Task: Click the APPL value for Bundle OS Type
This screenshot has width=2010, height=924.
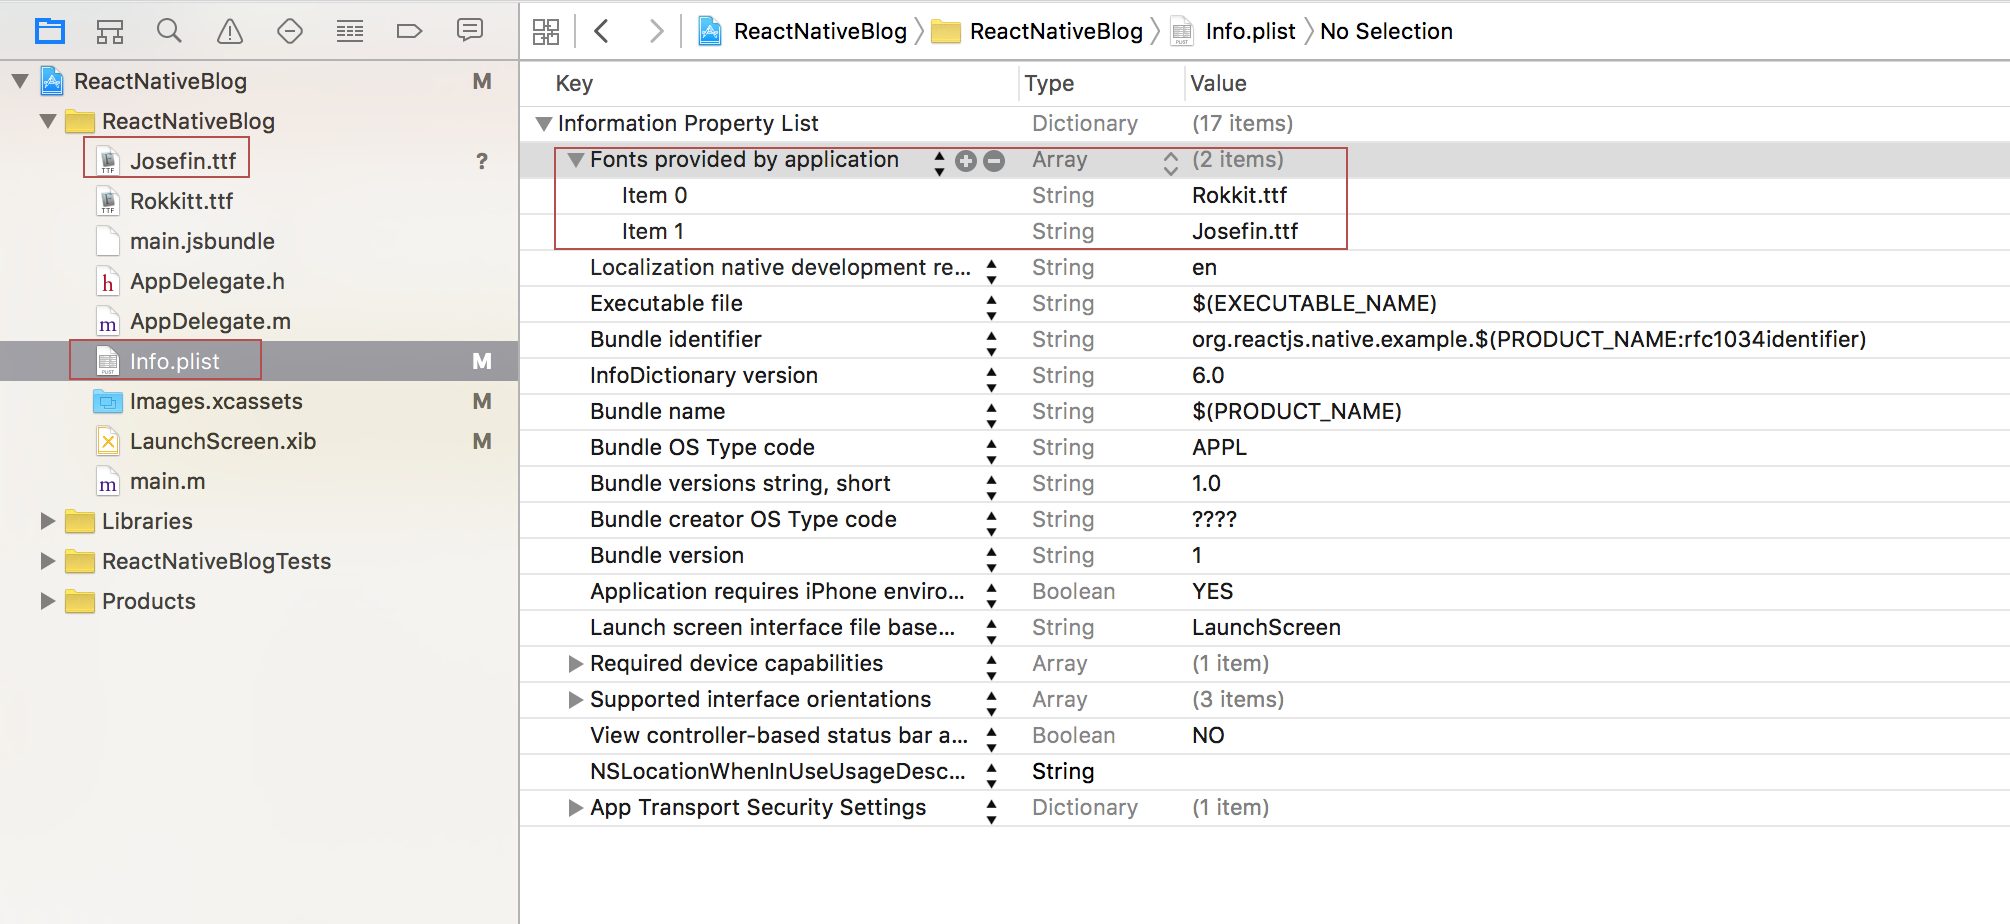Action: coord(1219,448)
